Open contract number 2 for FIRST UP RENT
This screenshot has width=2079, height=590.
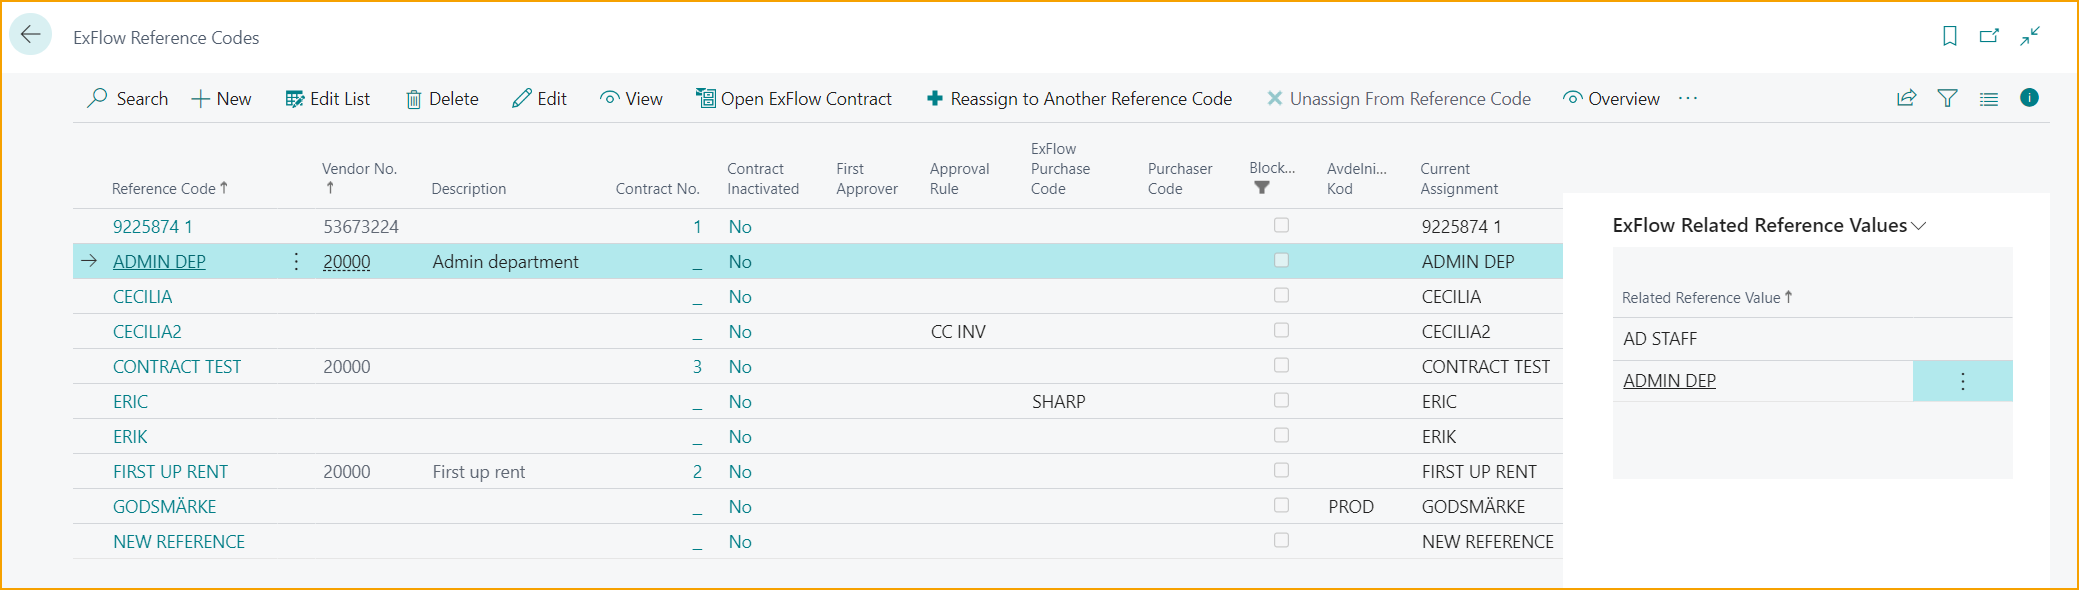[x=697, y=472]
